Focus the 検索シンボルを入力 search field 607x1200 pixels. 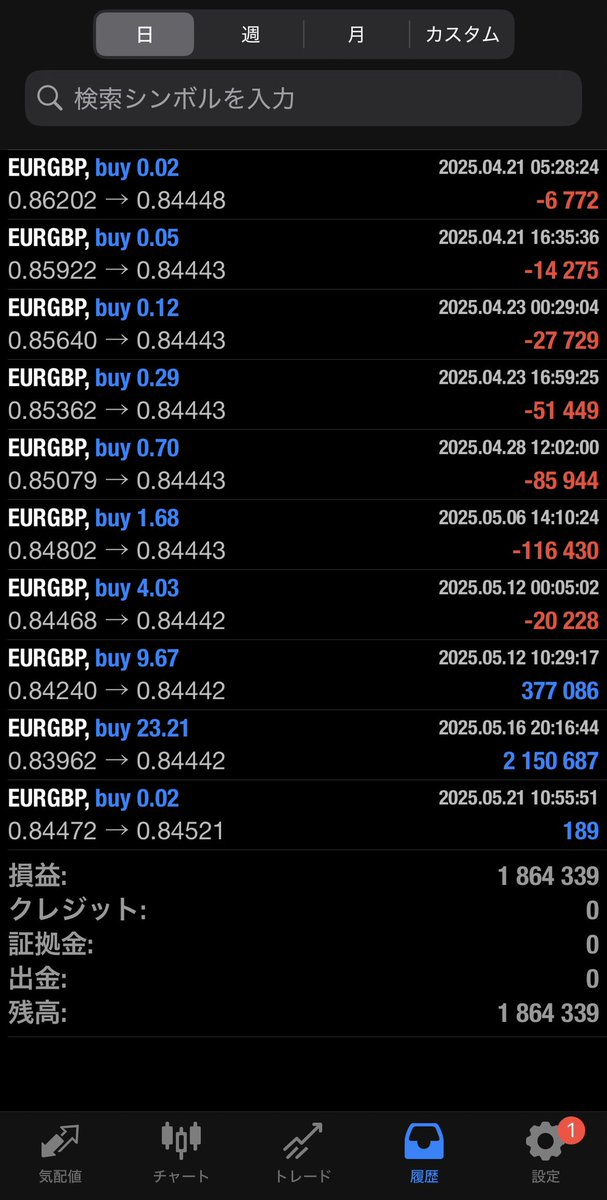tap(303, 98)
